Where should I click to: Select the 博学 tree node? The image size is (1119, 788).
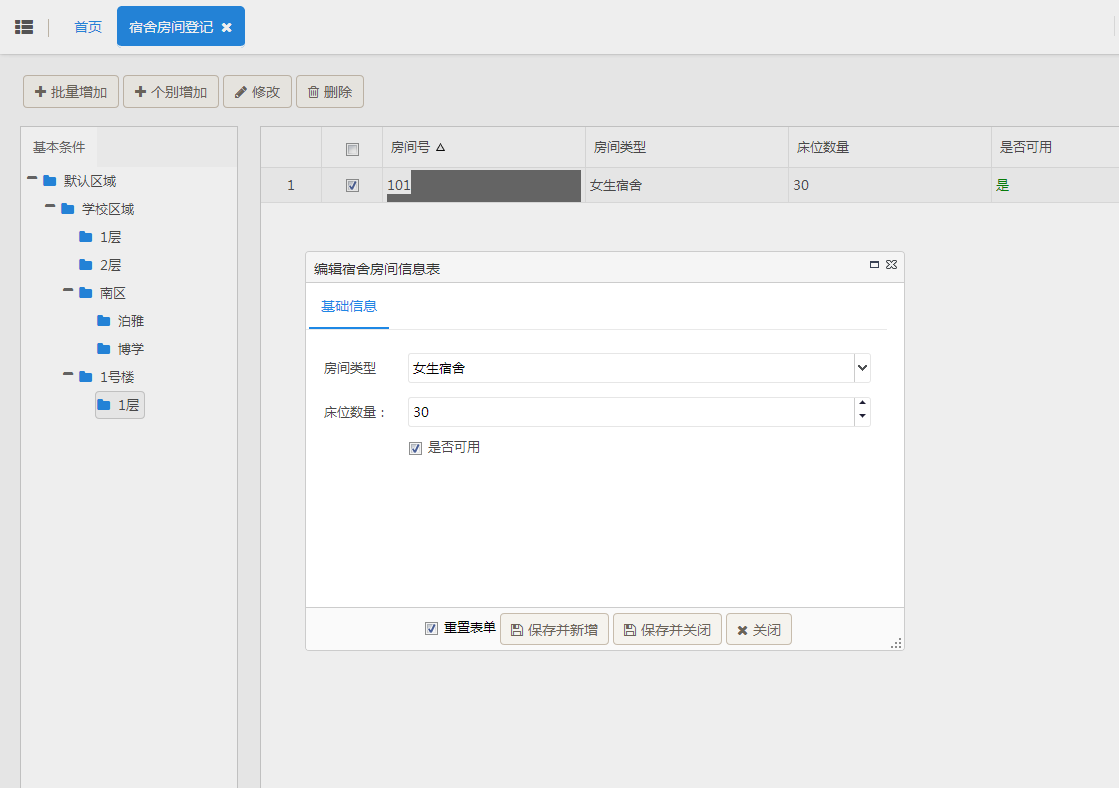(131, 349)
